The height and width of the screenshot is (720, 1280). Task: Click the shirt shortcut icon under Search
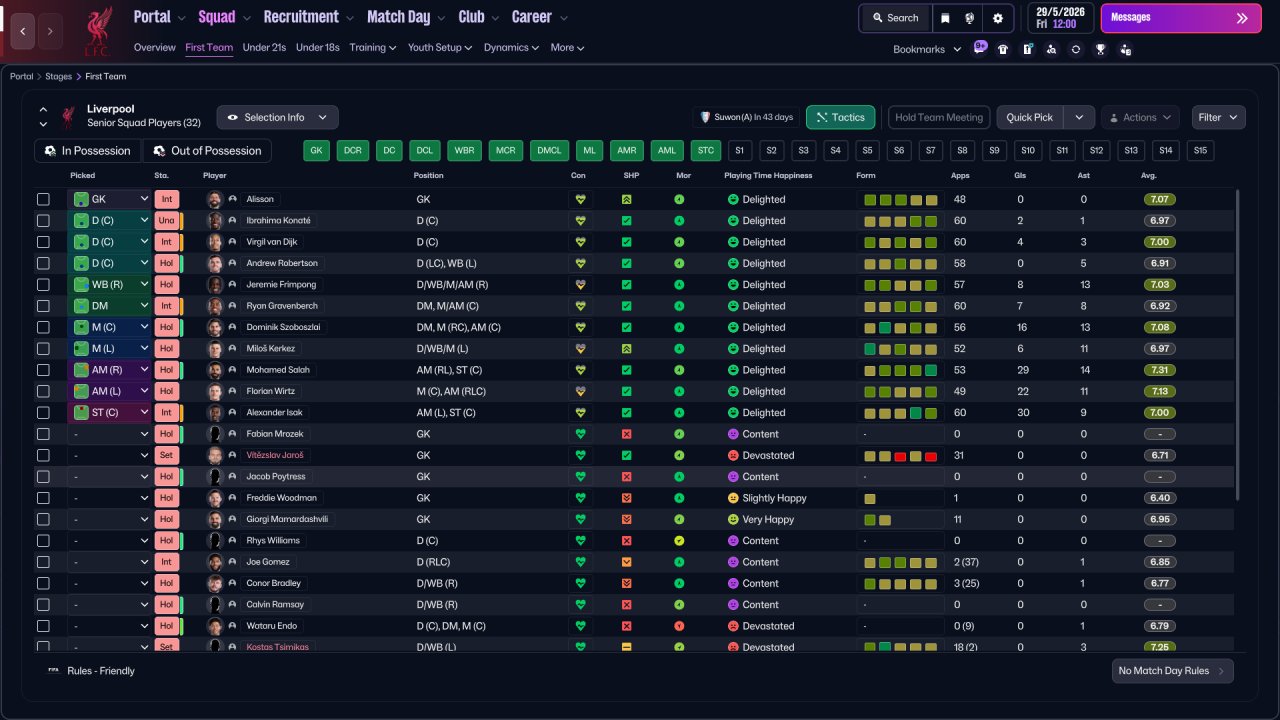tap(1003, 49)
